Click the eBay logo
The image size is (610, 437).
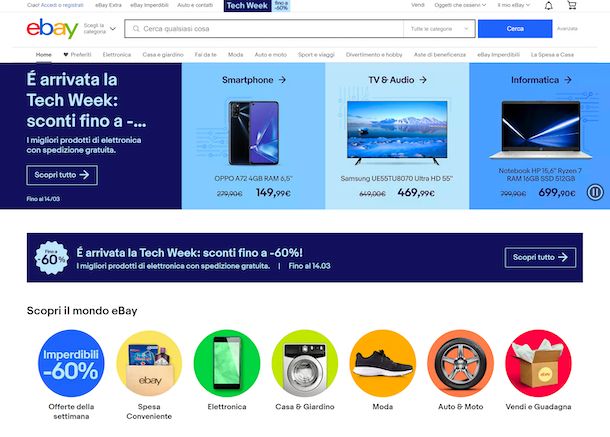tap(53, 28)
